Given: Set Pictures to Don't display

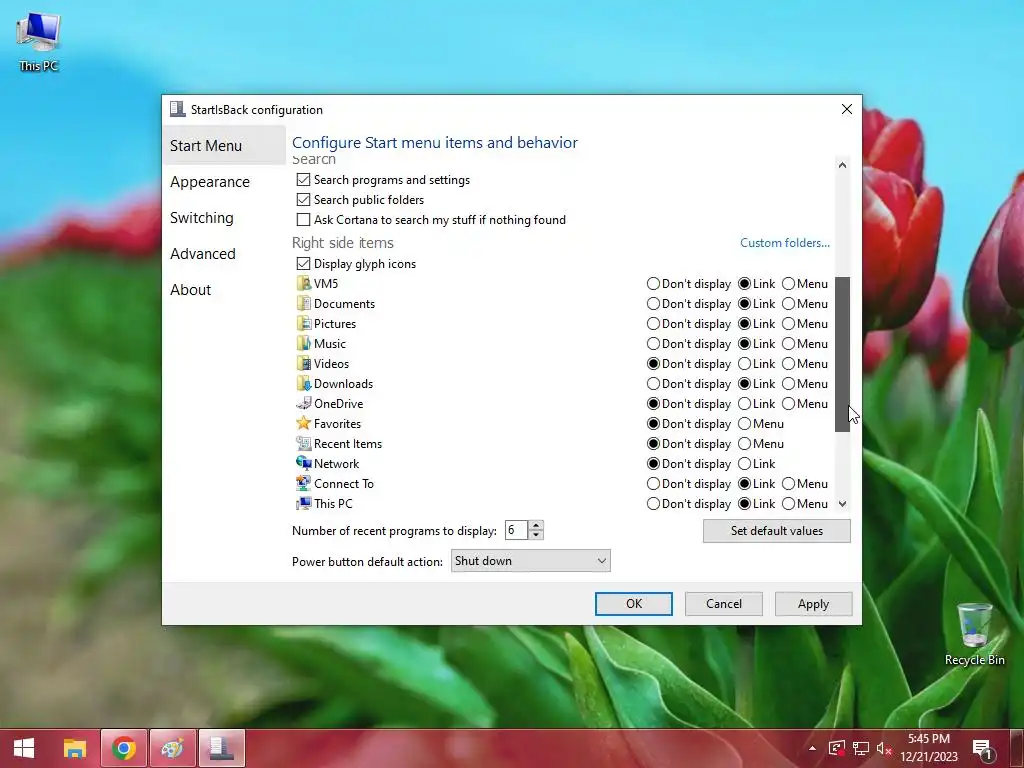Looking at the screenshot, I should 653,323.
